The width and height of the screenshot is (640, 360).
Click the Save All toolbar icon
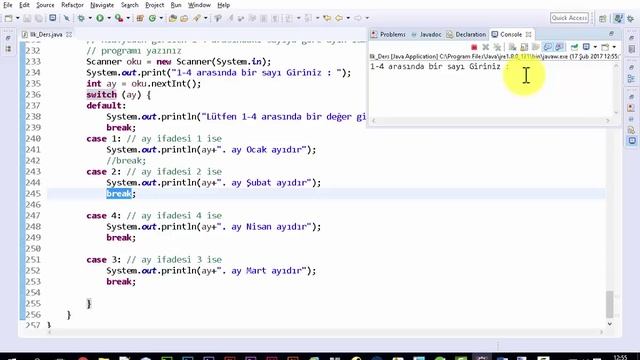(38, 18)
